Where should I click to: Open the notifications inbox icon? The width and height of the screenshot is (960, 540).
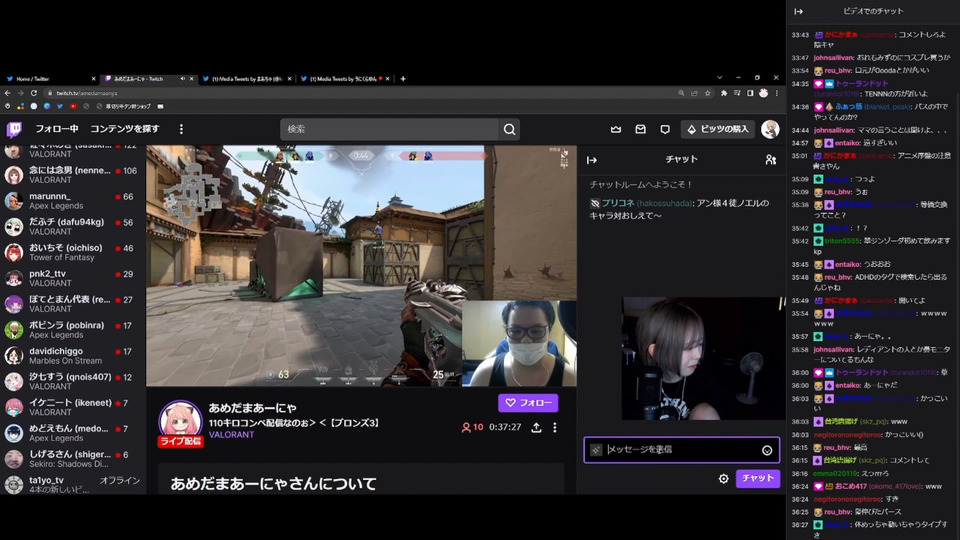tap(640, 129)
